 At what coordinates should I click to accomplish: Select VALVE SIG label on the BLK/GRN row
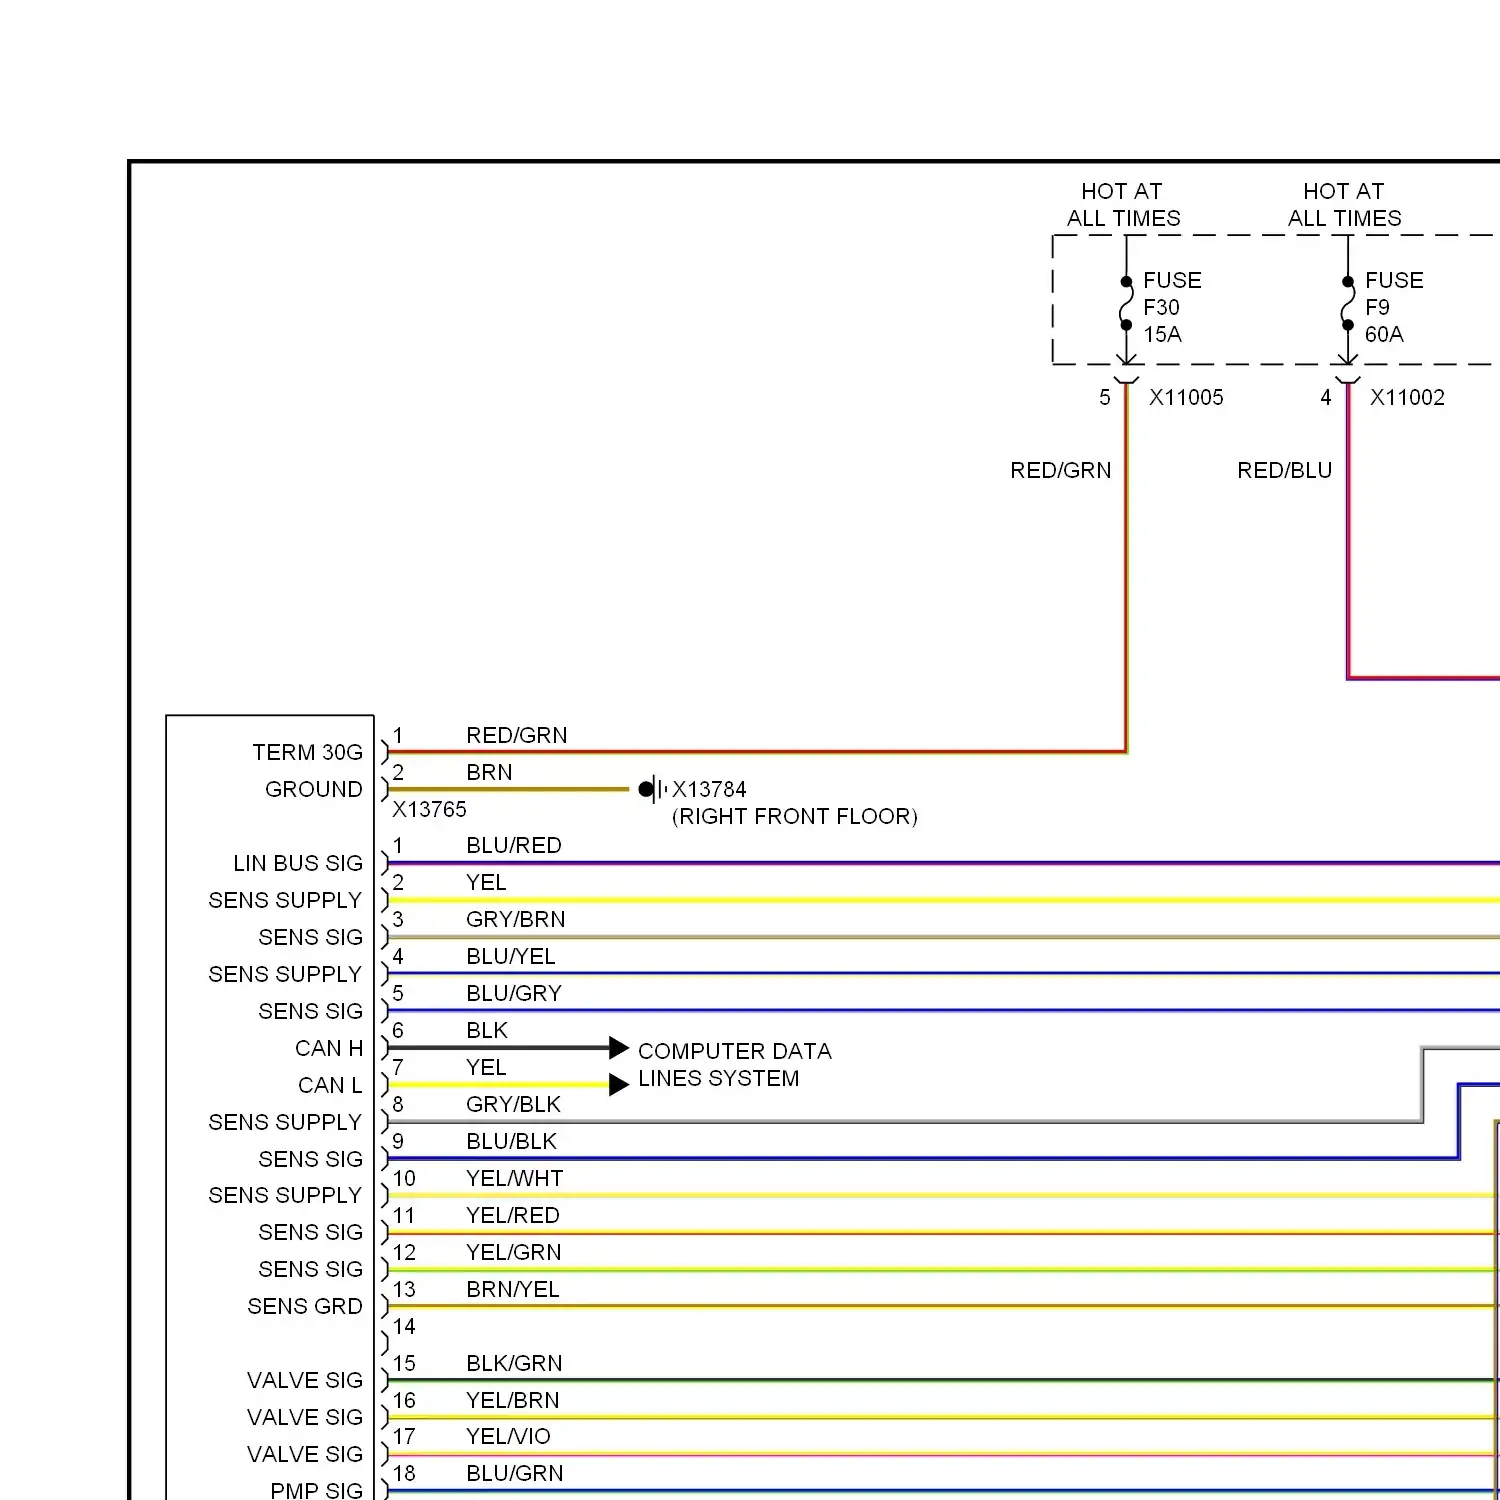[x=305, y=1380]
